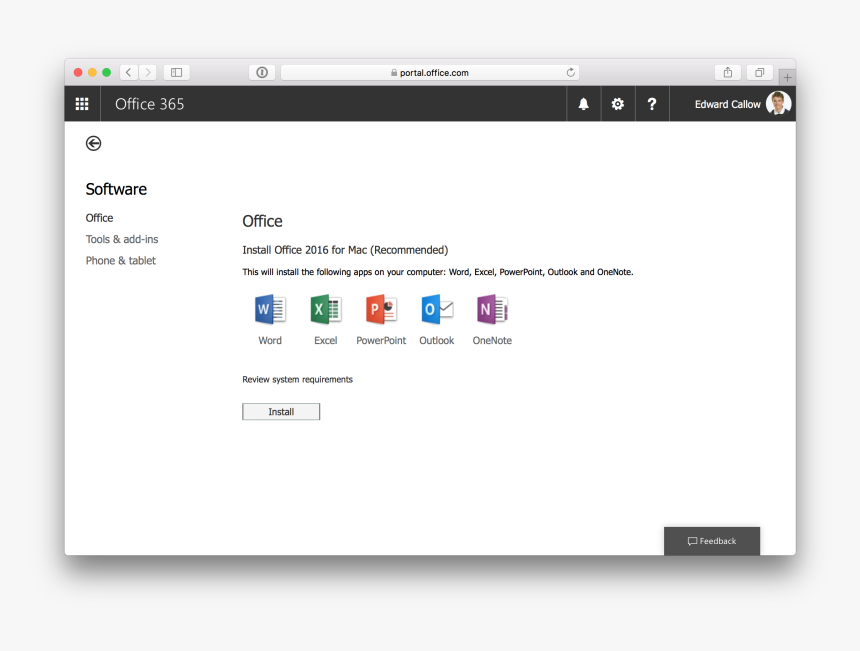Click the green macOS zoom button
Viewport: 860px width, 651px height.
pyautogui.click(x=106, y=72)
